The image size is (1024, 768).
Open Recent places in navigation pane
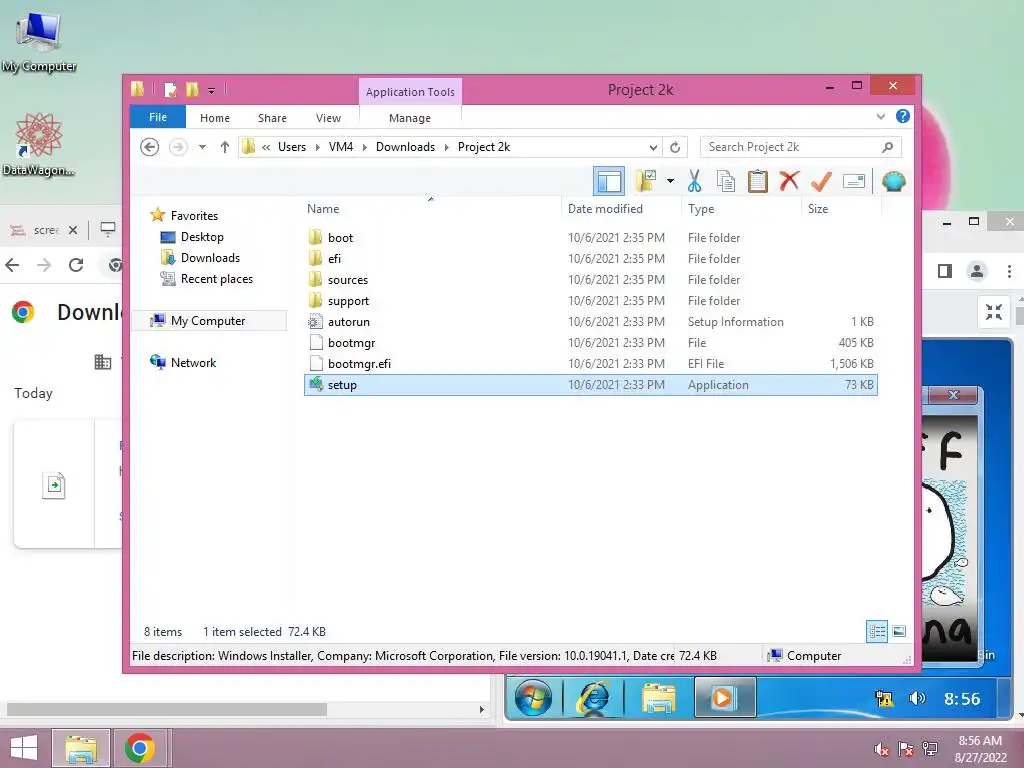click(217, 279)
